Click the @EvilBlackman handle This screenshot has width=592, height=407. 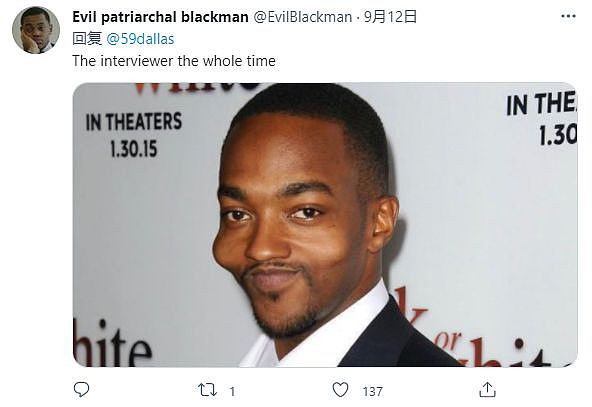point(302,17)
